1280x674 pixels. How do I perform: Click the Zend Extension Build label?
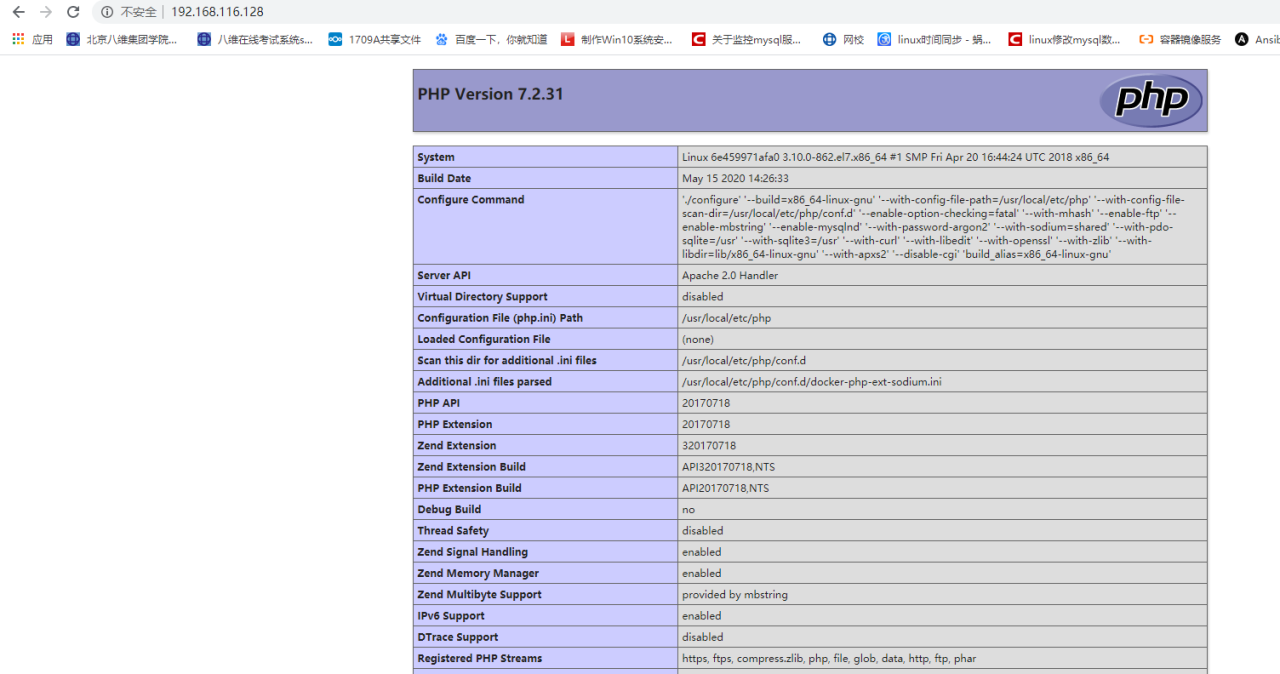[472, 466]
